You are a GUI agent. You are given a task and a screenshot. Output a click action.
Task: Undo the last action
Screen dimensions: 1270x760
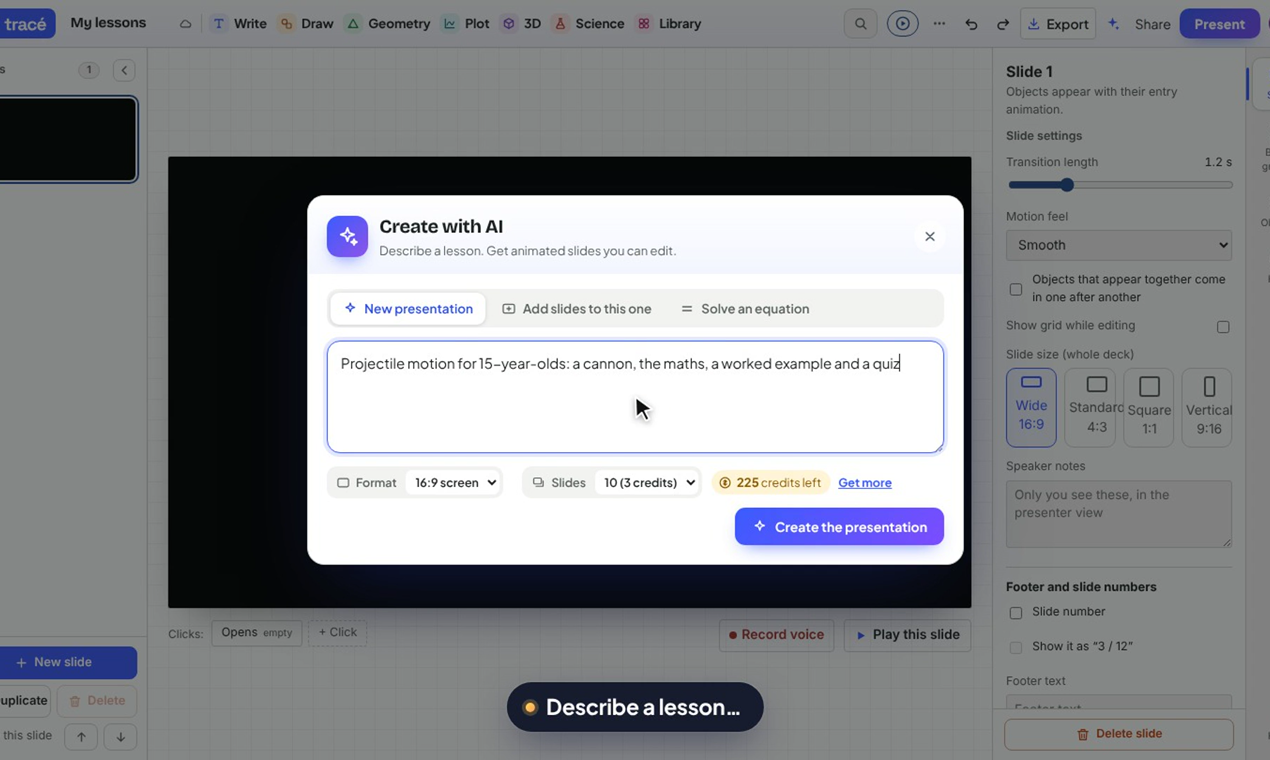(x=971, y=24)
